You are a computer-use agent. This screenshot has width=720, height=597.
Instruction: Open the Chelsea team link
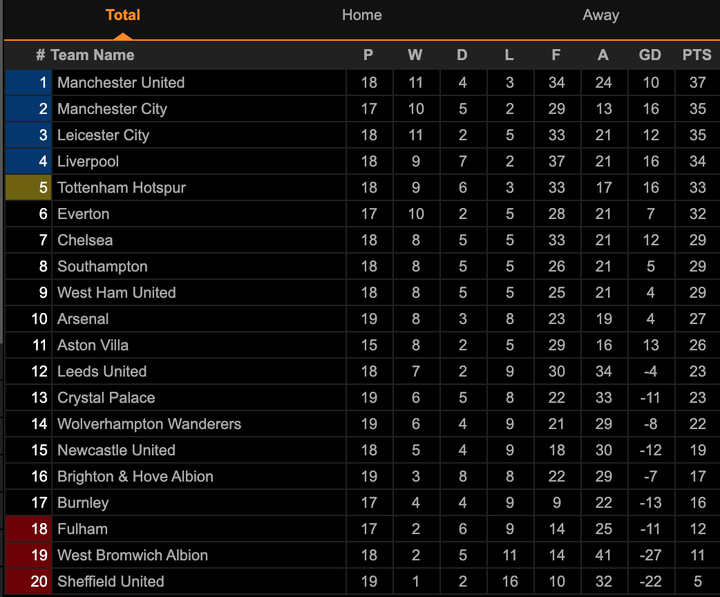(85, 240)
